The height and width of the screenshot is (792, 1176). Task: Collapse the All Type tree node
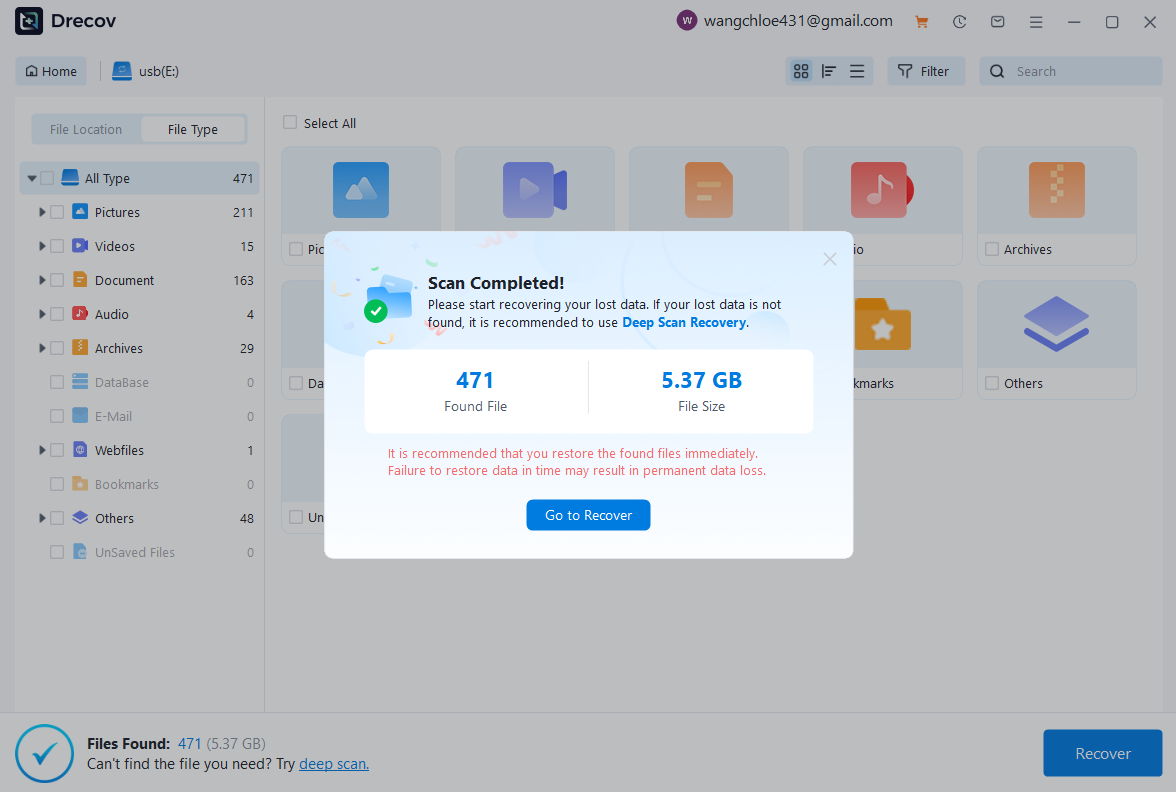click(32, 178)
